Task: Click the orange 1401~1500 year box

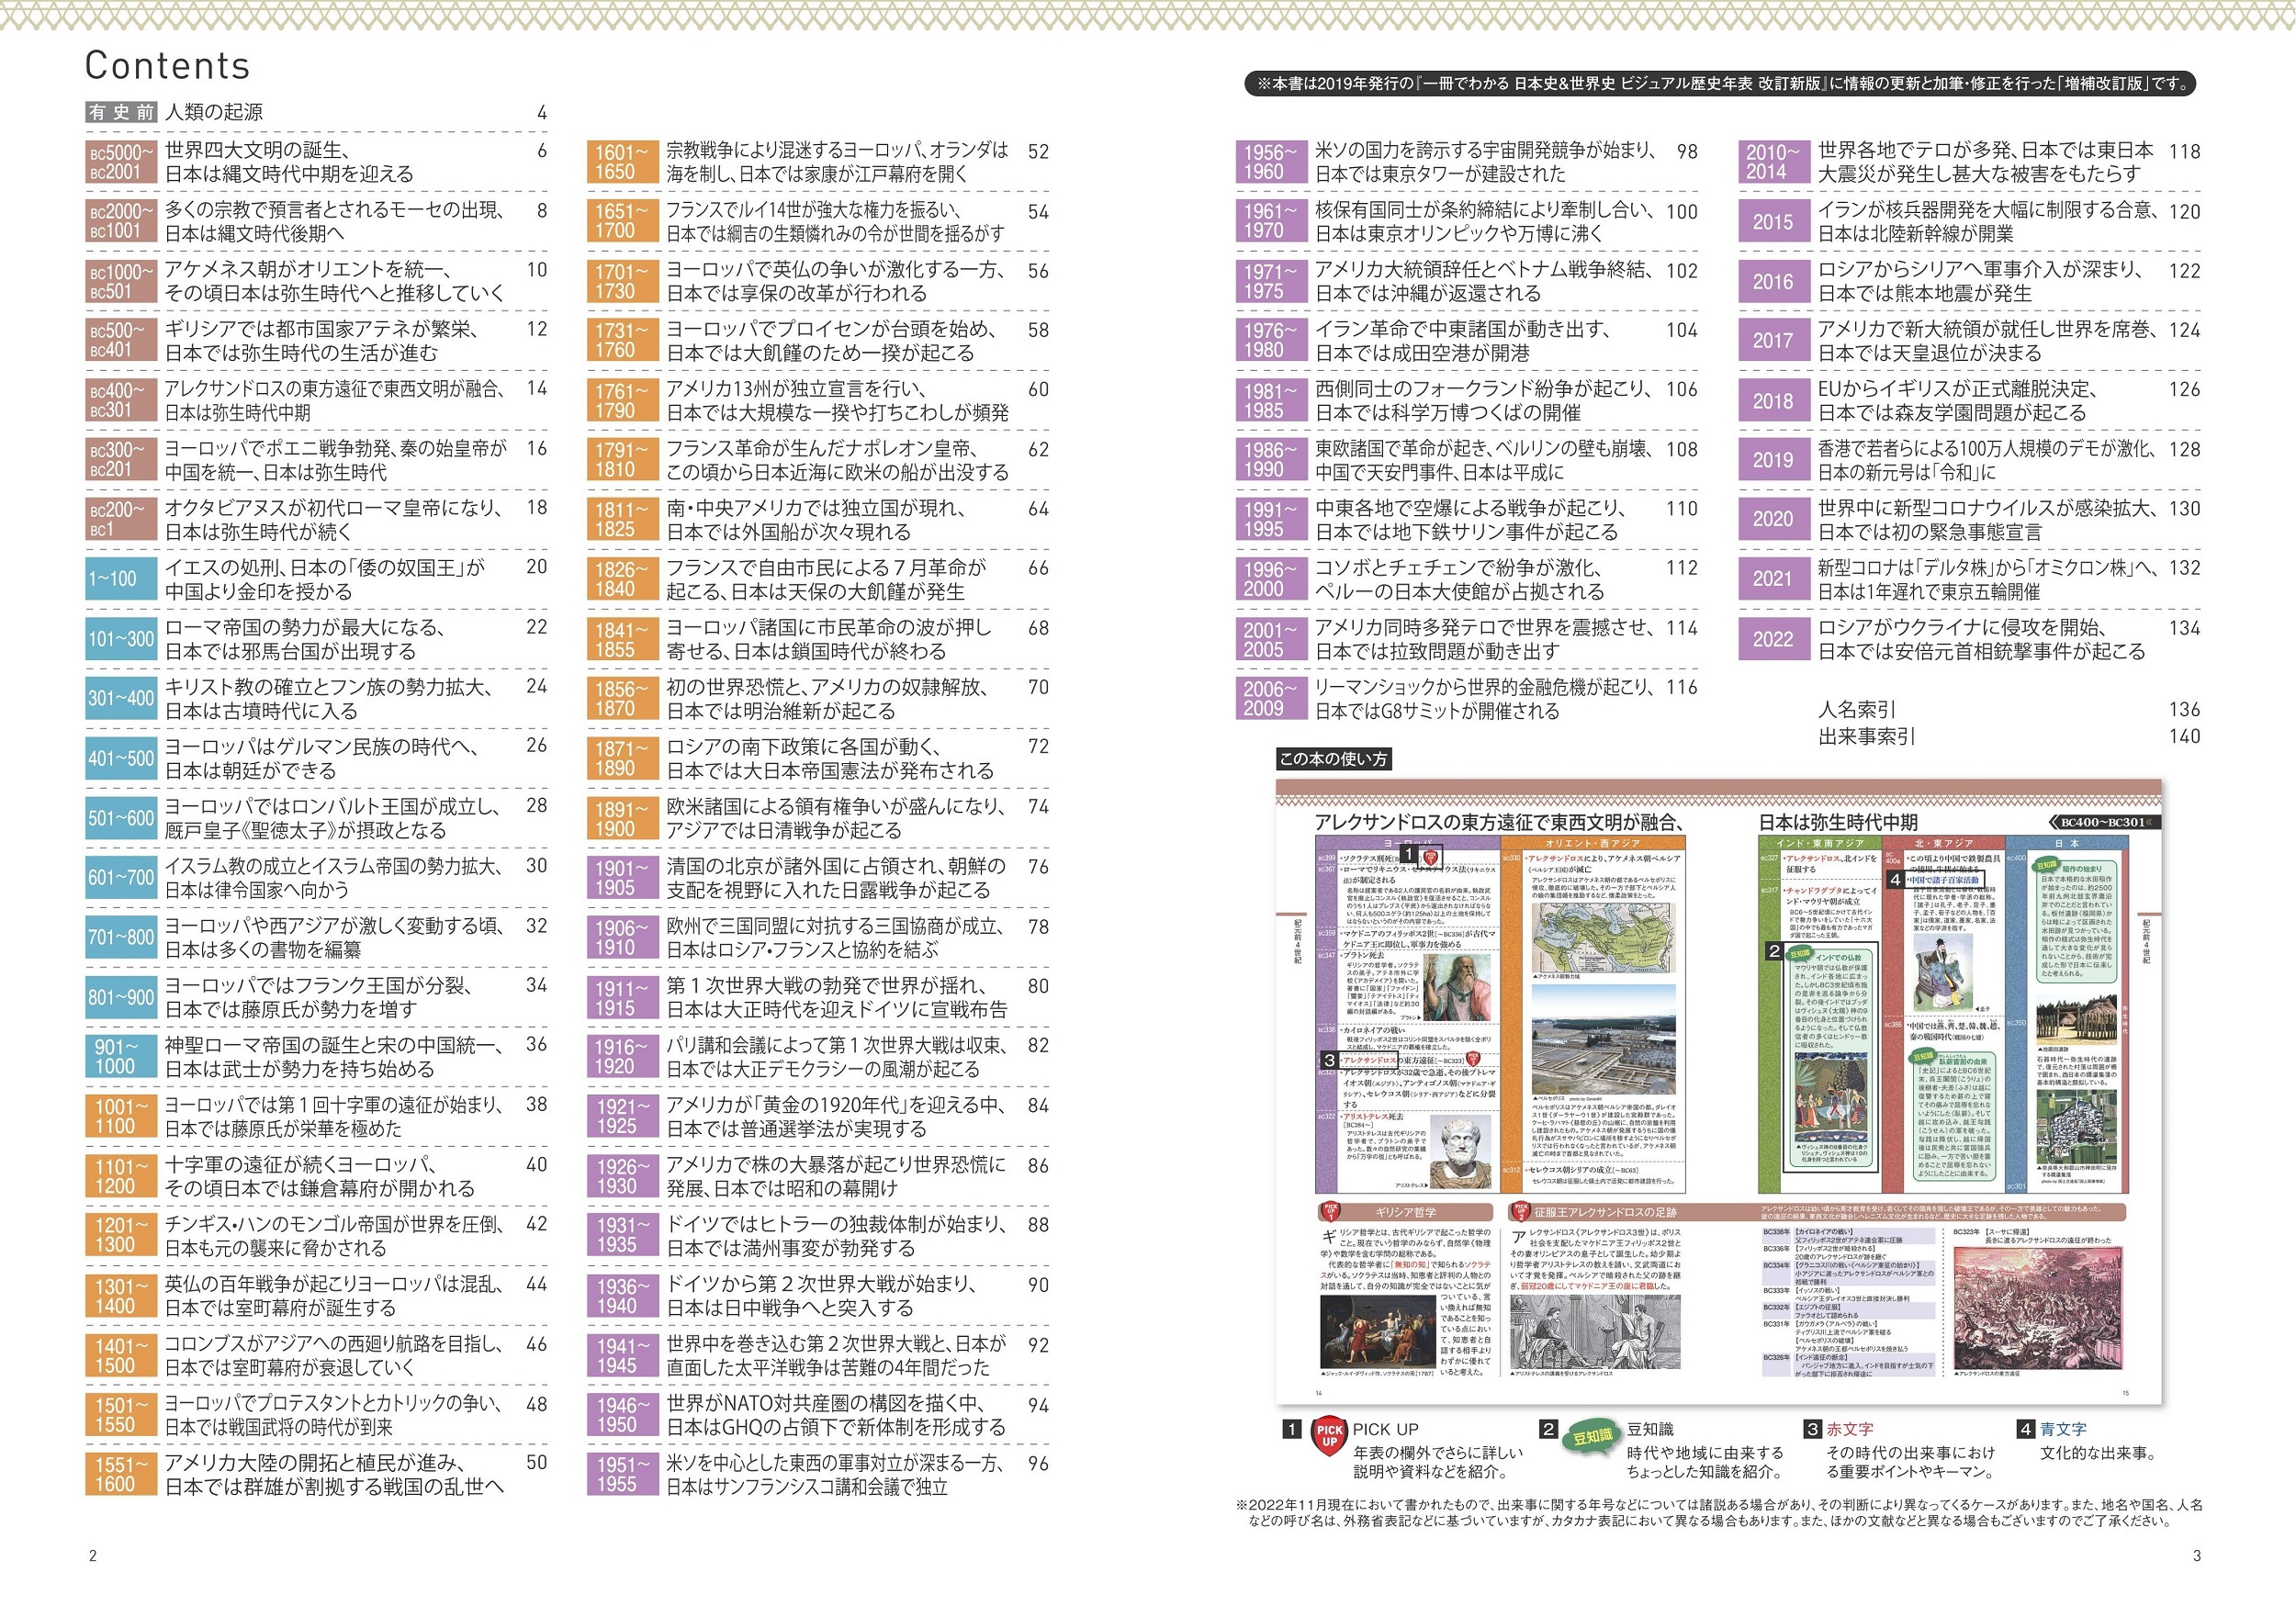Action: tap(121, 1355)
